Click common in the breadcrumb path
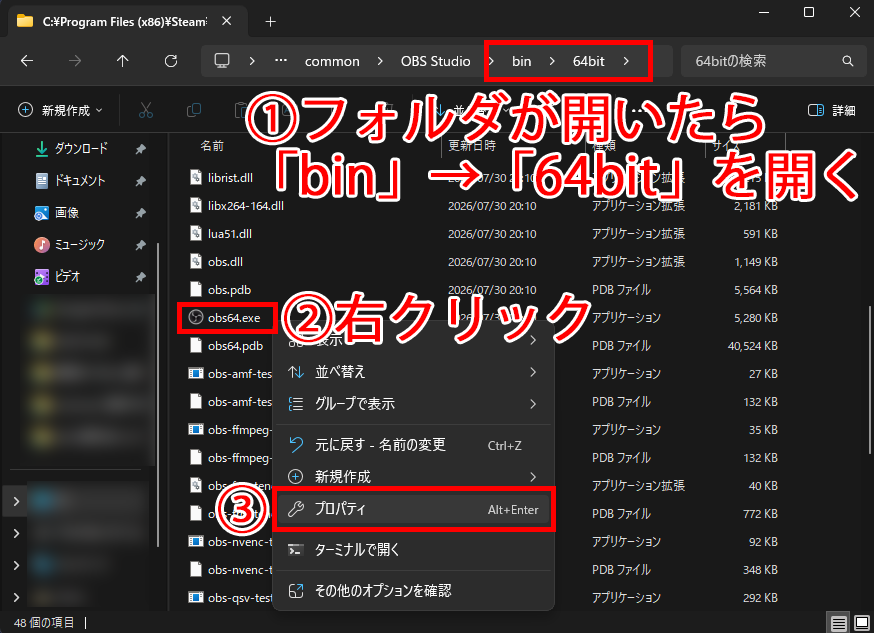 pyautogui.click(x=332, y=61)
